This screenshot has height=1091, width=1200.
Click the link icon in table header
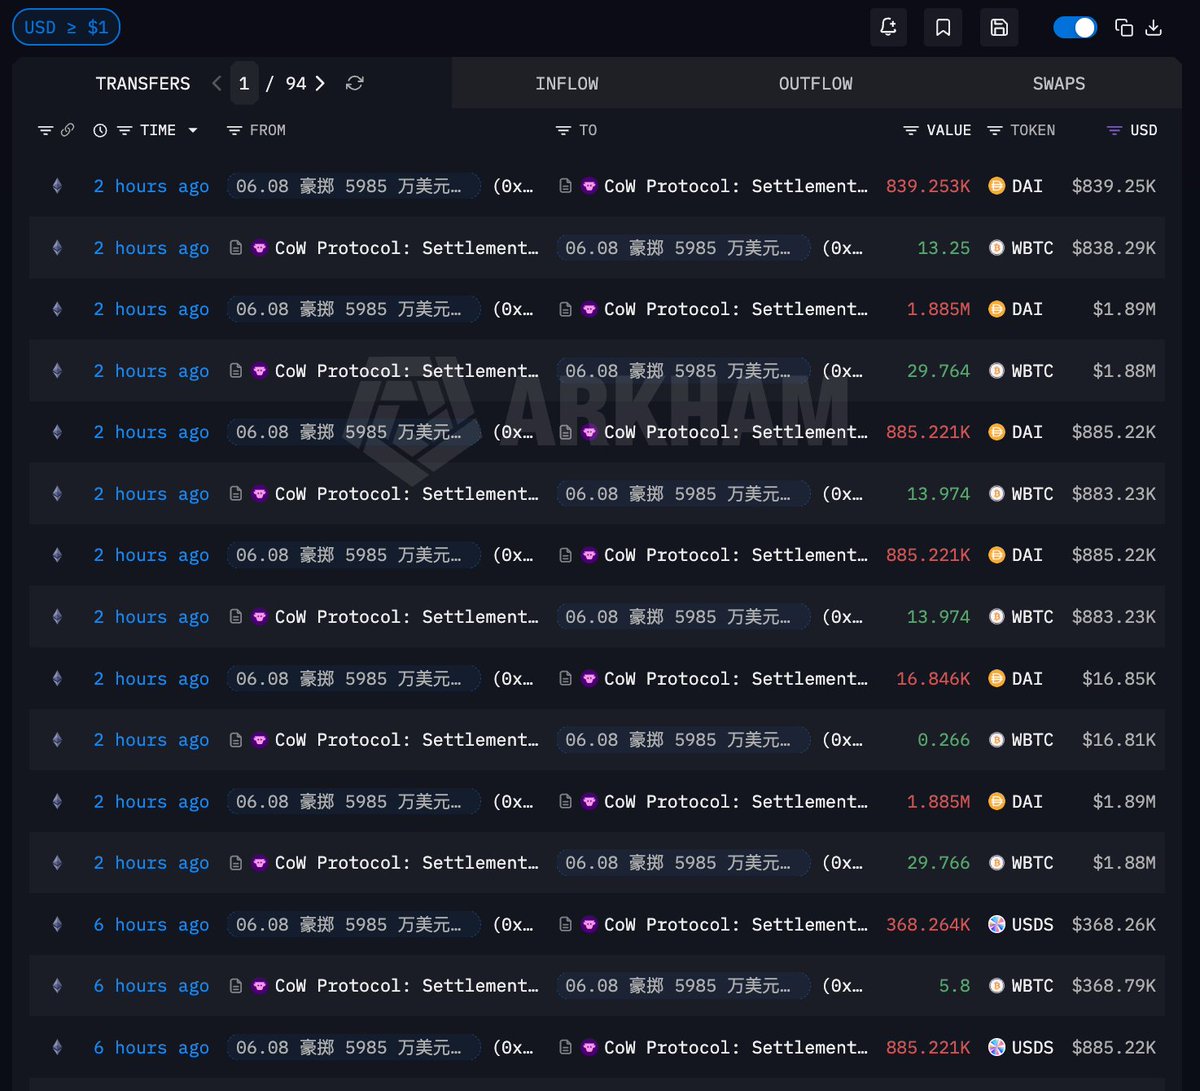(67, 130)
